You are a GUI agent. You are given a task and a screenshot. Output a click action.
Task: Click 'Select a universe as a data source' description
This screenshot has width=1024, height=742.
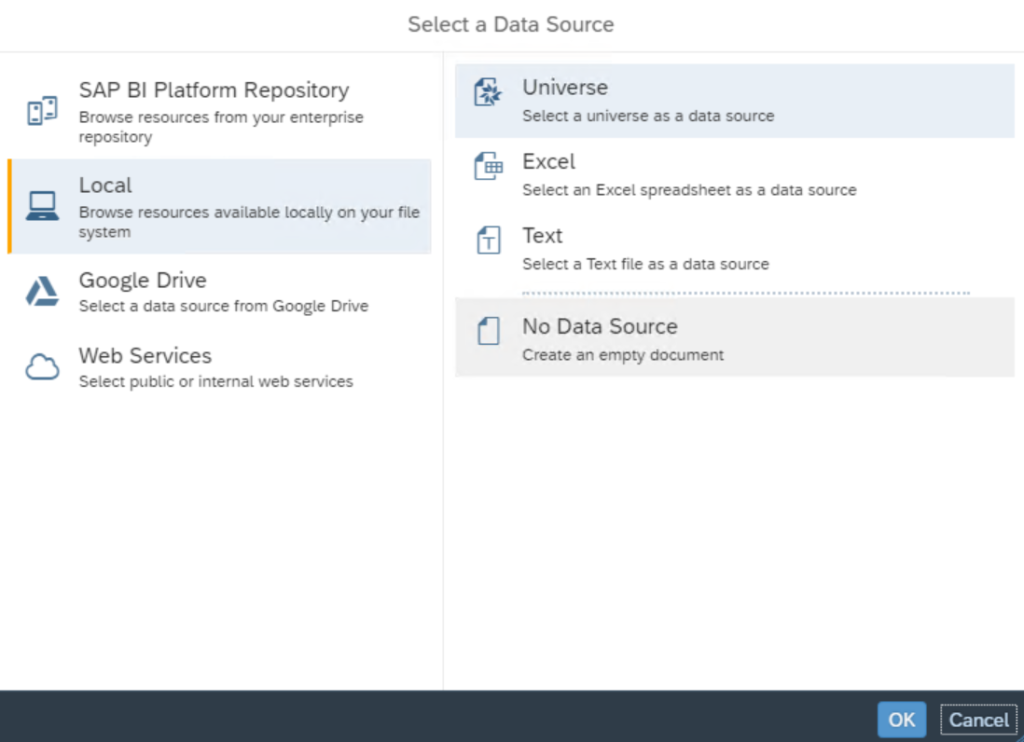point(648,116)
